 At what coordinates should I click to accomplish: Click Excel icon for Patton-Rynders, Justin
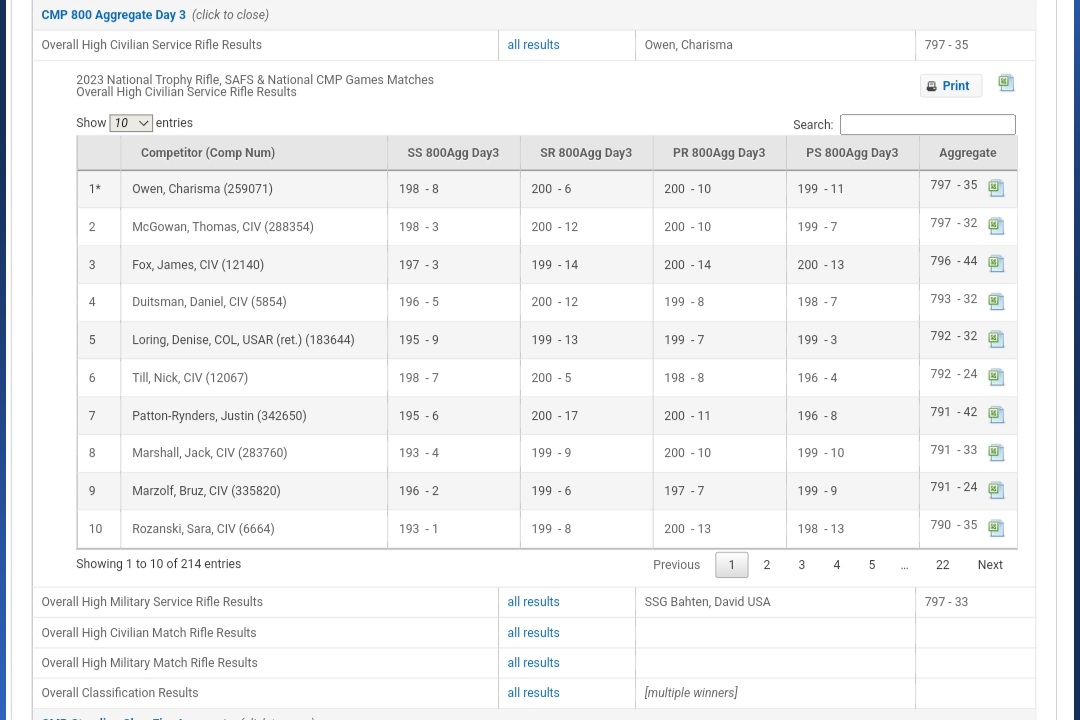click(996, 414)
